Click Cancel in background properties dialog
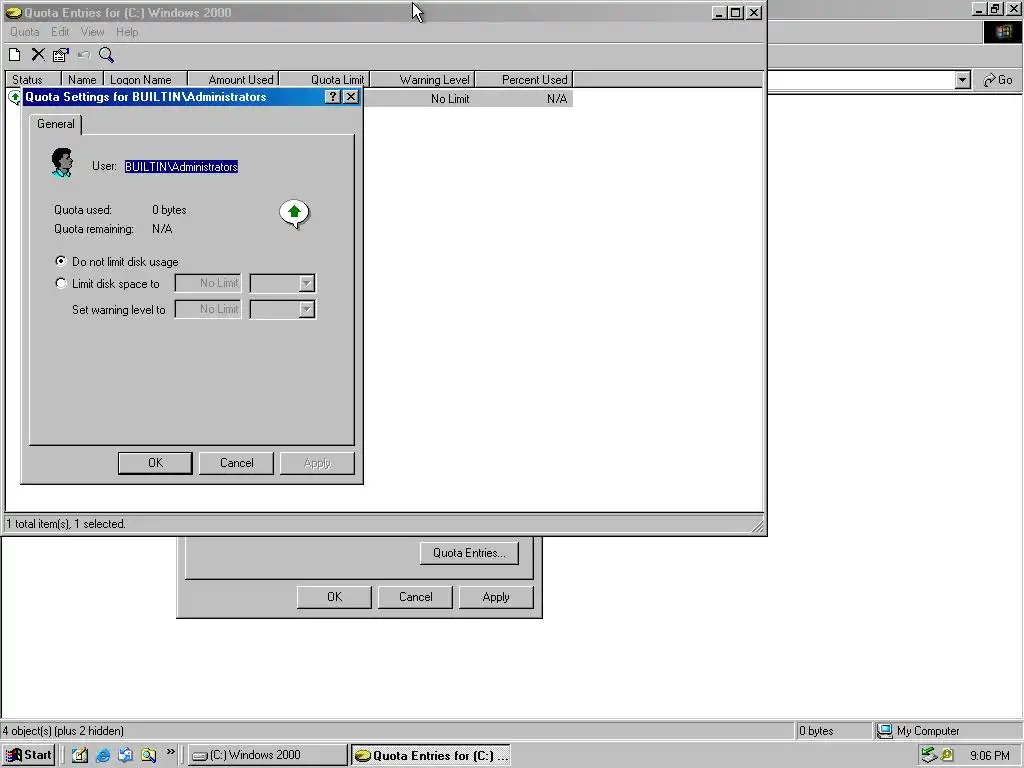The image size is (1024, 768). point(415,597)
